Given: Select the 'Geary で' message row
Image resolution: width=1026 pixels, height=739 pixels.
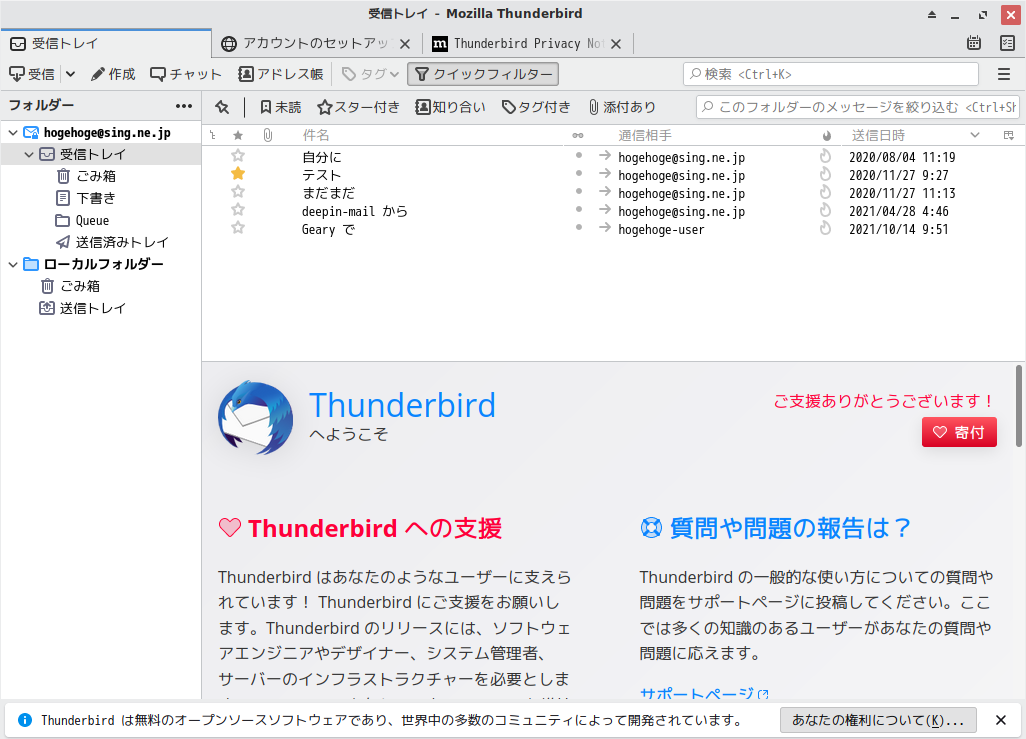Looking at the screenshot, I should (x=612, y=229).
